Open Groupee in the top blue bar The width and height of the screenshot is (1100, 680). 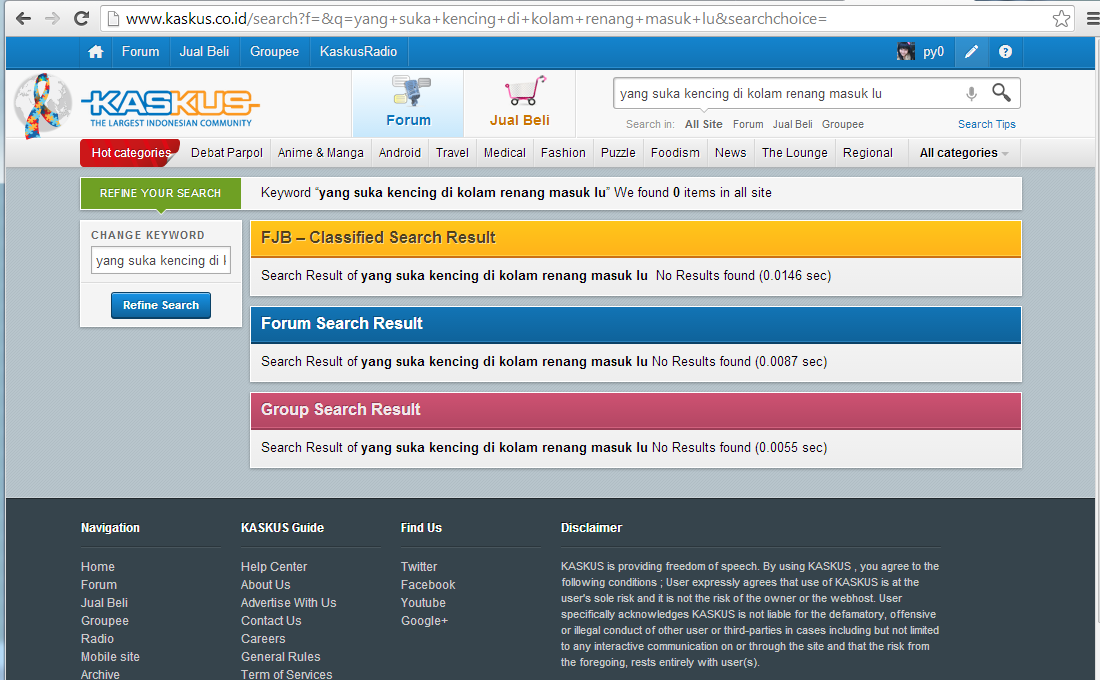[274, 52]
